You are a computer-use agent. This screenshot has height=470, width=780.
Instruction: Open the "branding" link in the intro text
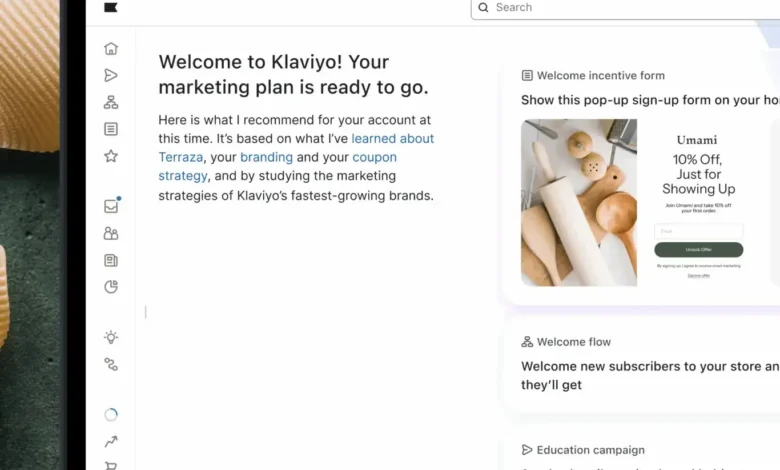click(266, 157)
